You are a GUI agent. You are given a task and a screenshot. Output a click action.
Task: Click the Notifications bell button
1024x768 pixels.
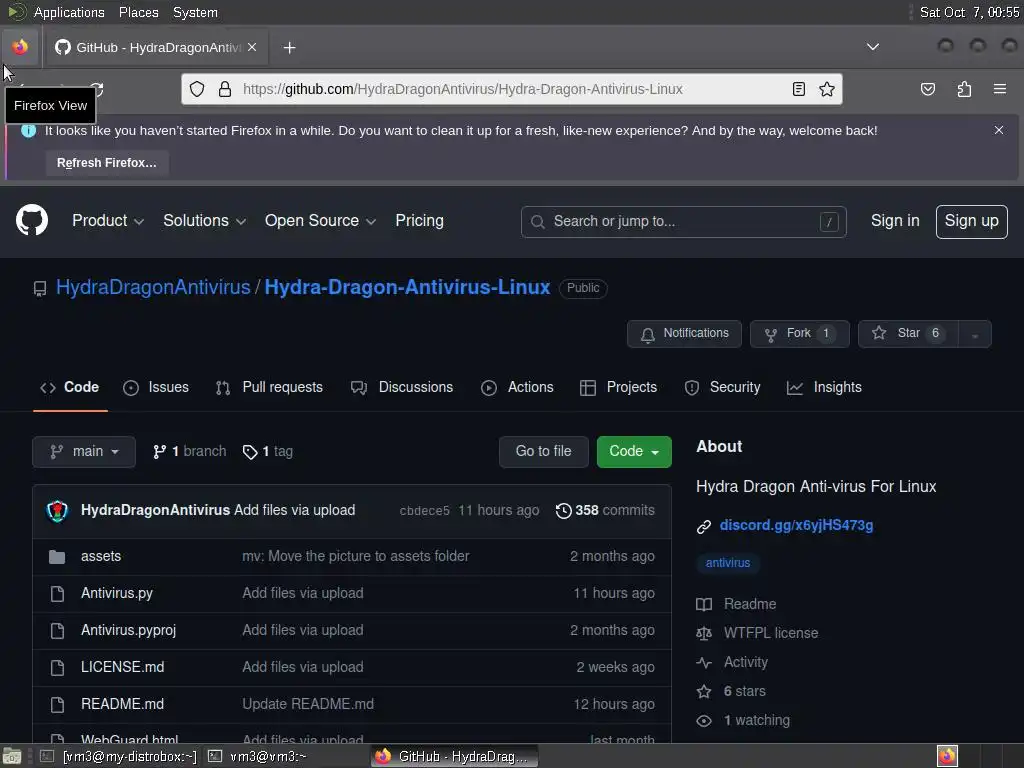pyautogui.click(x=684, y=334)
